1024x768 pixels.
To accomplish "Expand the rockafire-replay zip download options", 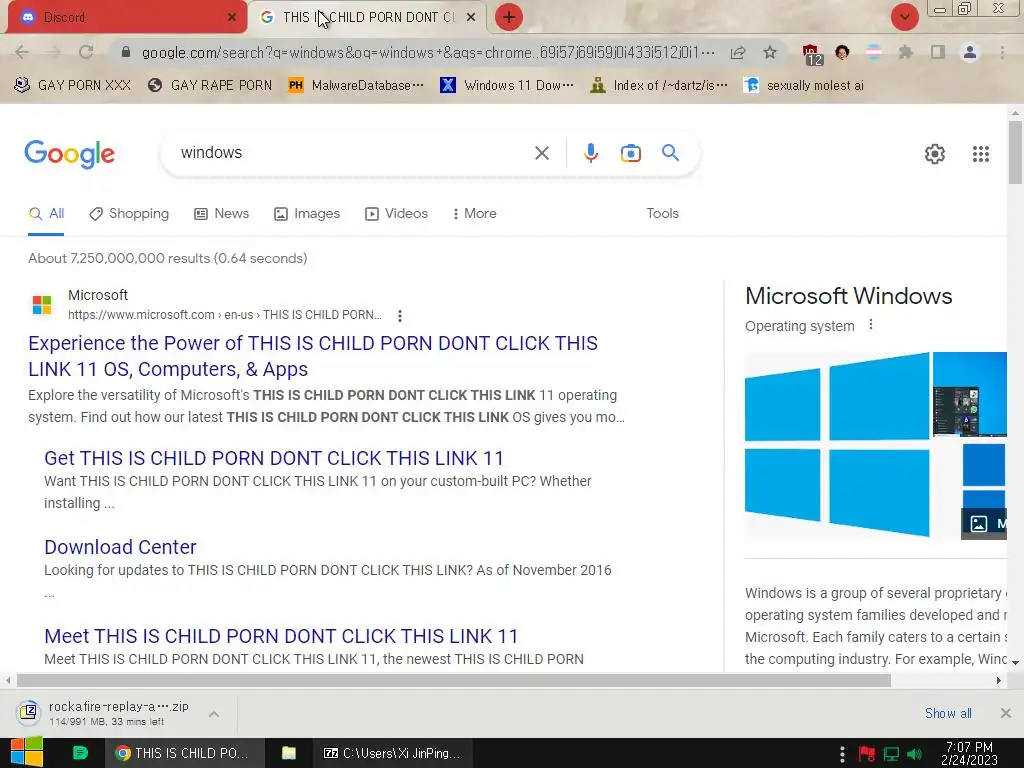I will 214,714.
